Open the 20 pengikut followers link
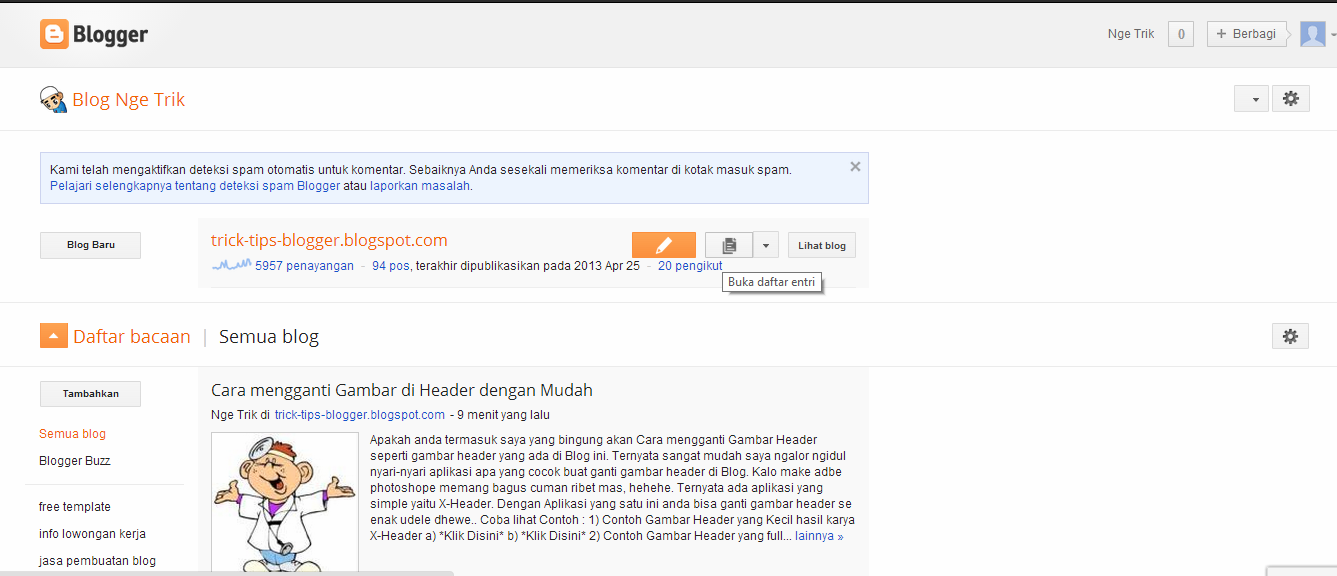 point(690,266)
